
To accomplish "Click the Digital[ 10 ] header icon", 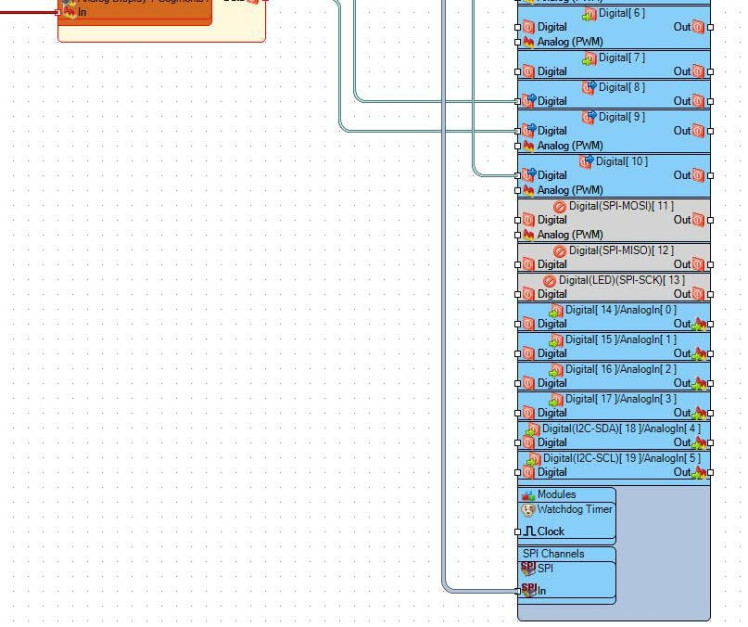I will point(586,162).
